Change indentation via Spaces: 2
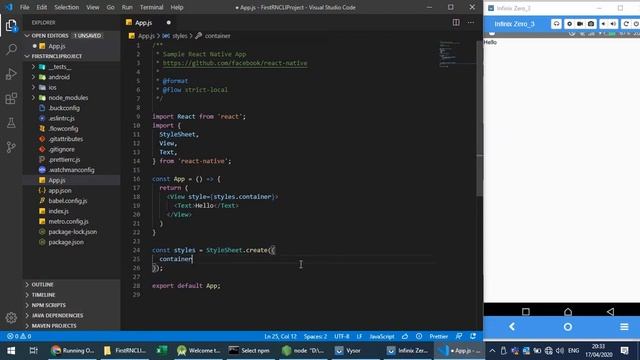This screenshot has height=360, width=640. [x=315, y=336]
